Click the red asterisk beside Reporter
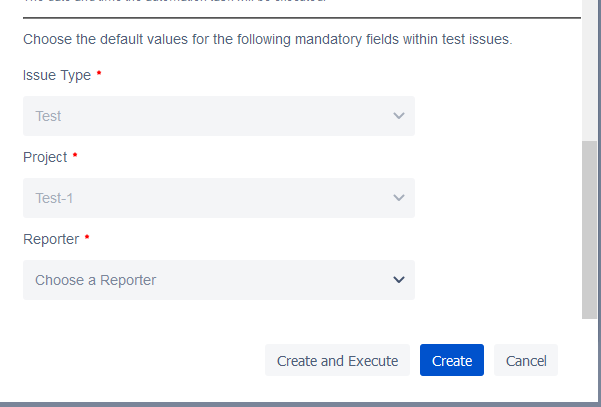The height and width of the screenshot is (407, 601). coord(87,239)
